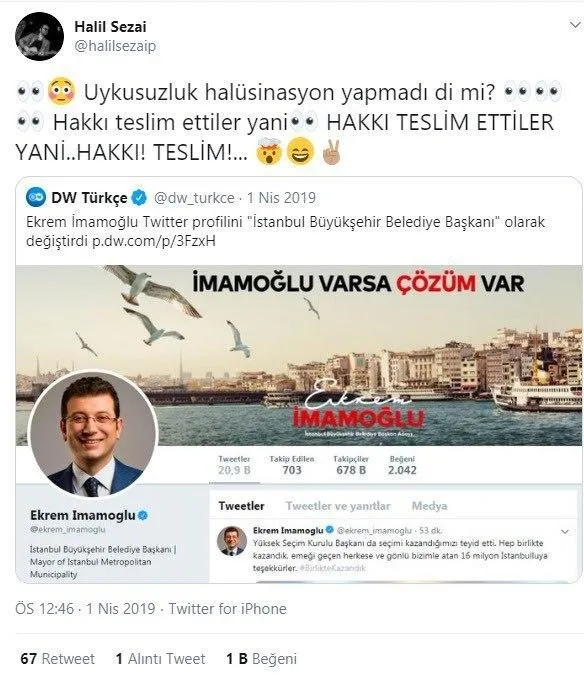View the 1 B Beğeni likes
Image resolution: width=584 pixels, height=681 pixels.
pyautogui.click(x=261, y=659)
